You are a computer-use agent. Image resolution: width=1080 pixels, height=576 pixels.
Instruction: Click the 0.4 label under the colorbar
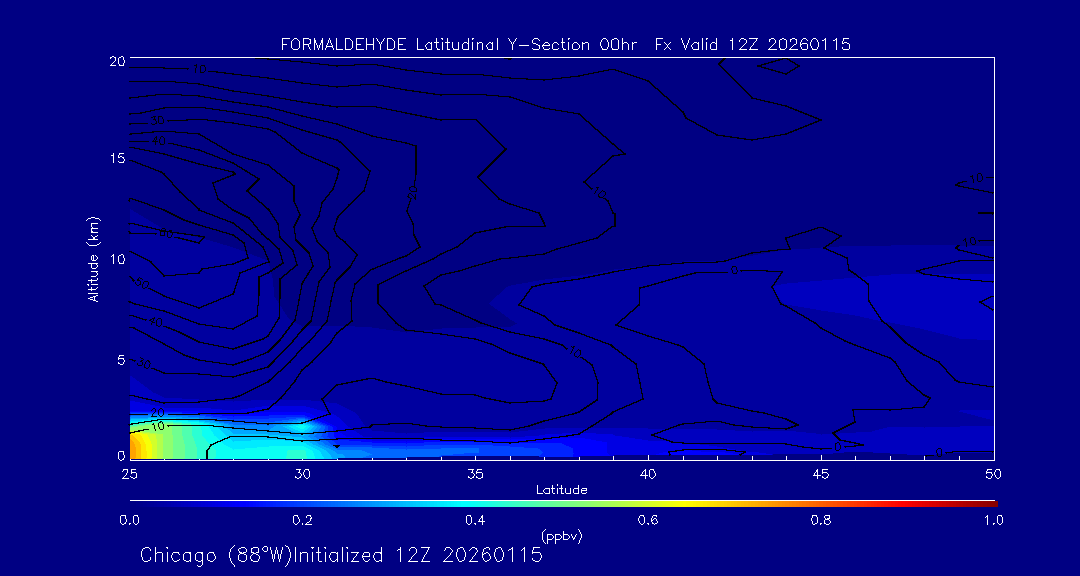tap(475, 520)
